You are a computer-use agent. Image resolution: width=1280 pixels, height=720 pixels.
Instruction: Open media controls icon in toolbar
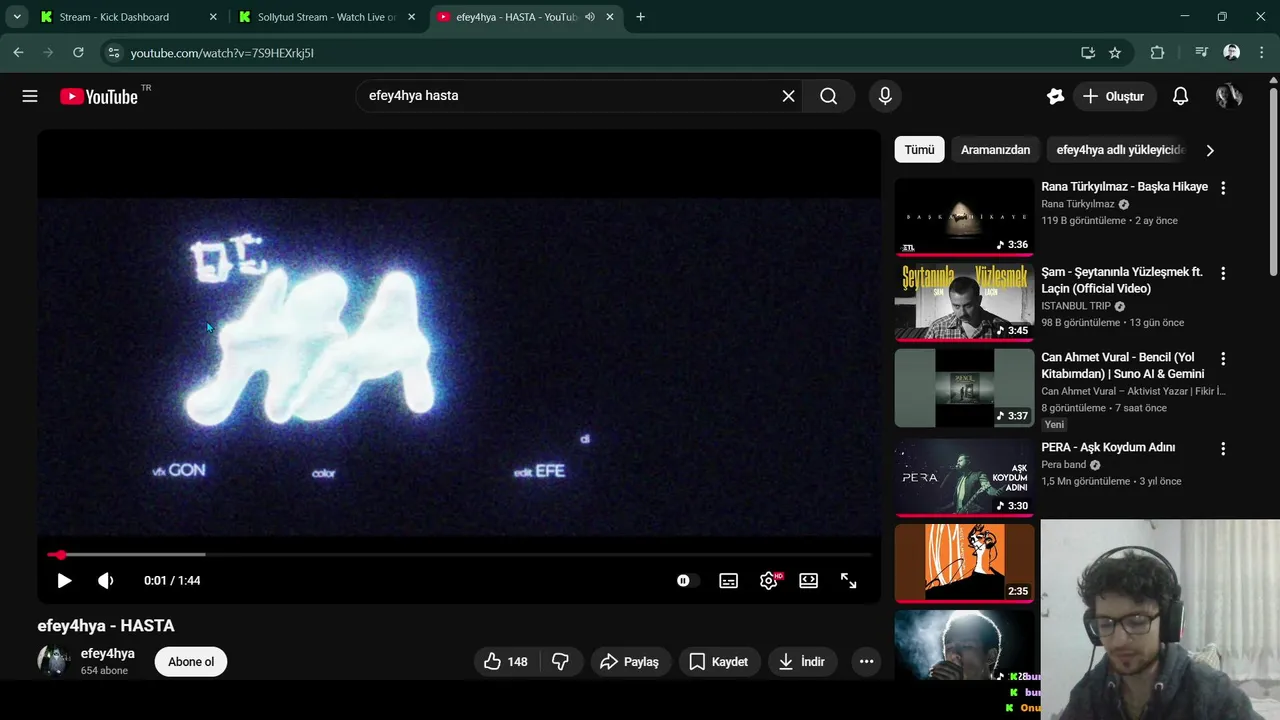pos(1202,53)
